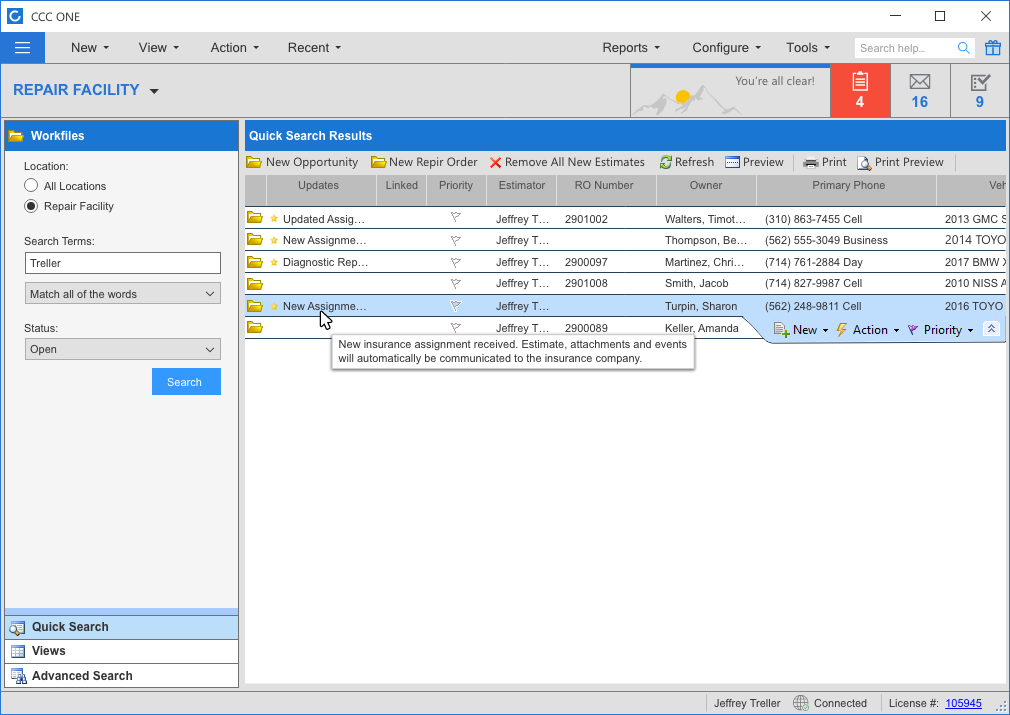Screen dimensions: 1010x715
Task: Open folder icon for Walters row
Action: tap(255, 218)
